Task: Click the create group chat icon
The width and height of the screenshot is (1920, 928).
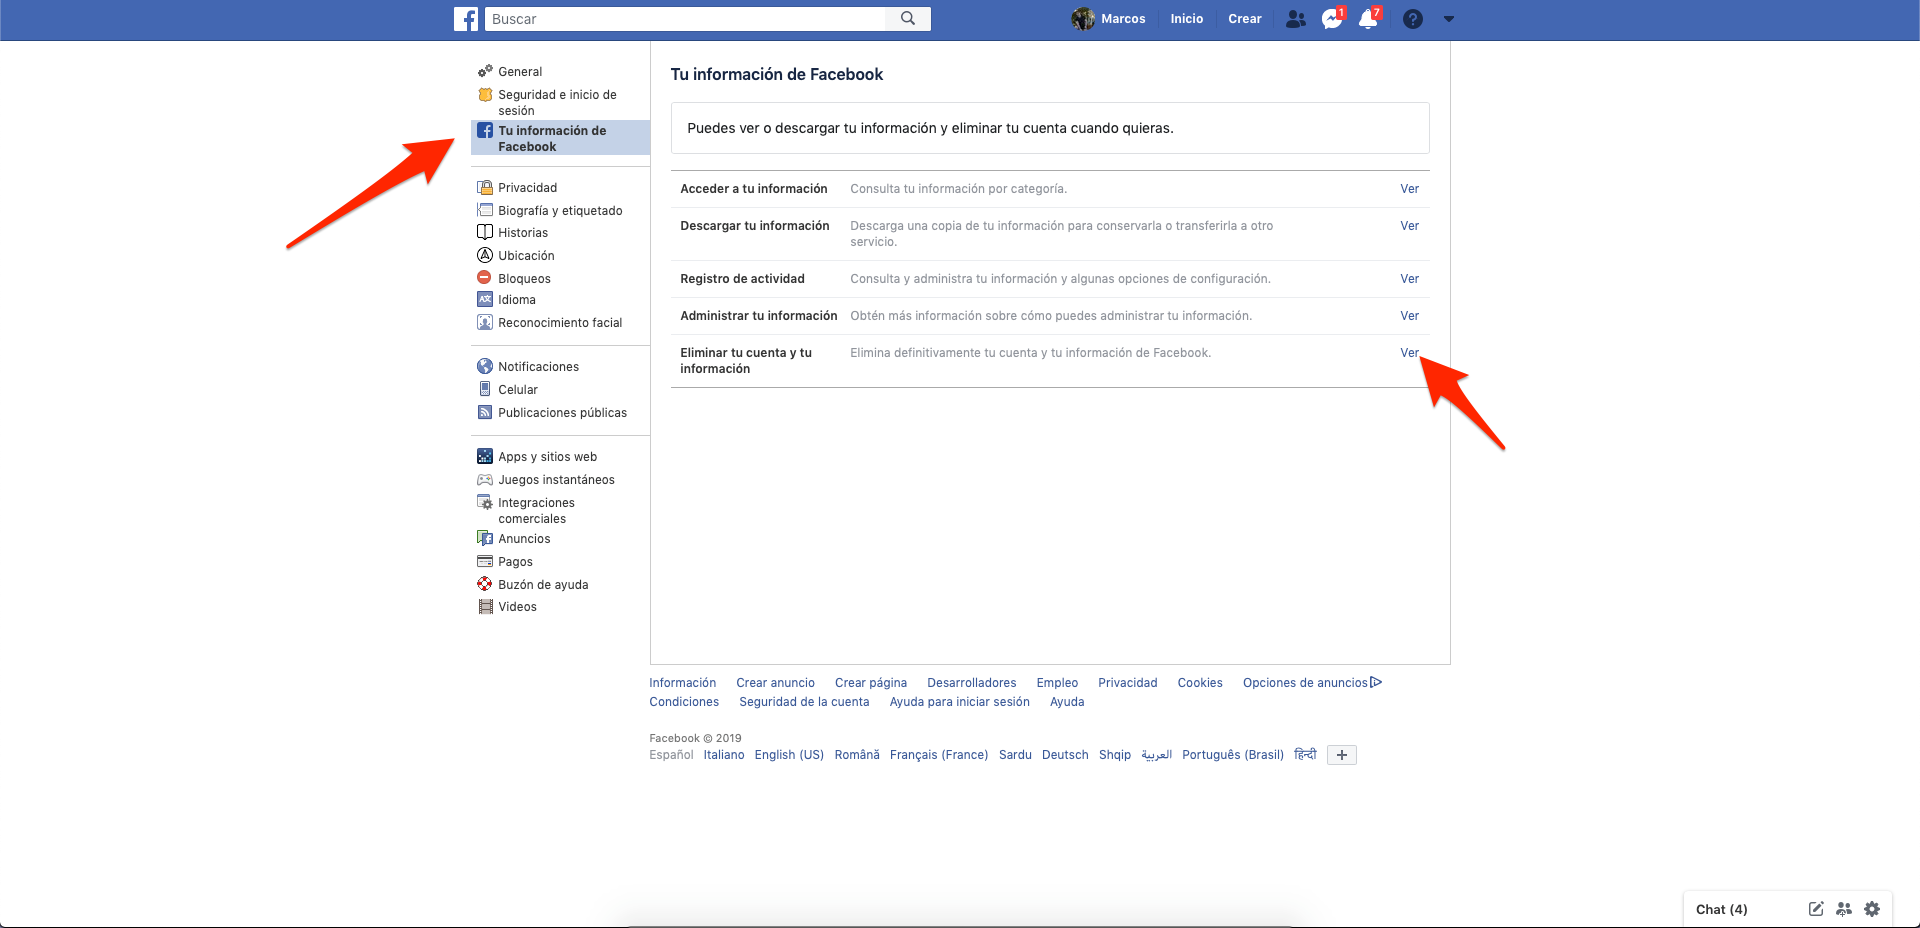Action: (x=1844, y=909)
